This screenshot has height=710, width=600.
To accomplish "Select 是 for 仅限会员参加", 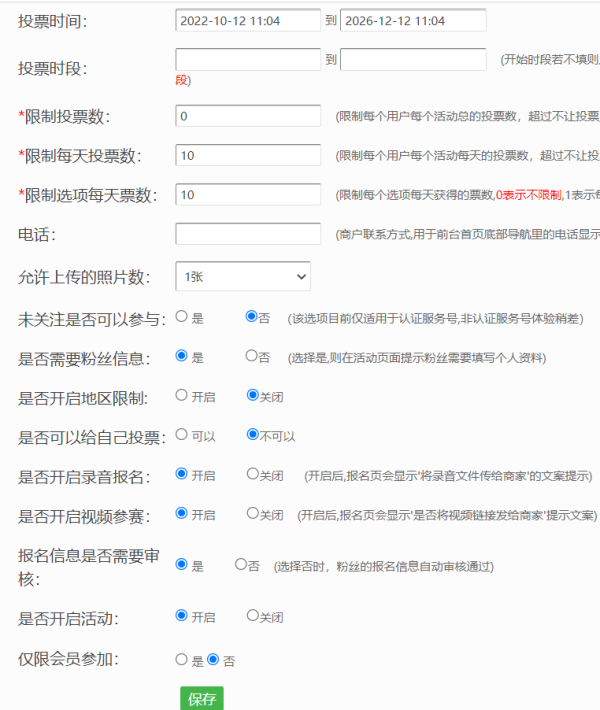I will coord(181,660).
